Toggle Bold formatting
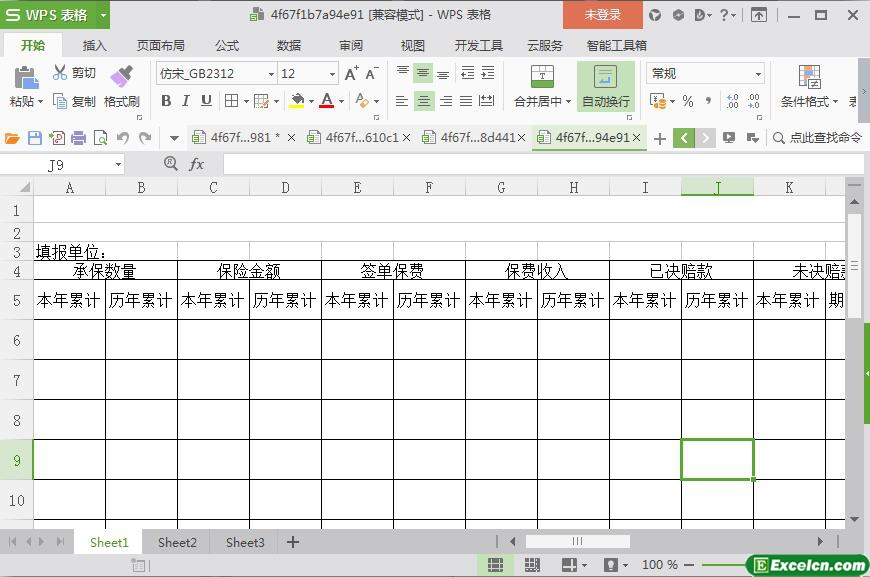Viewport: 870px width, 577px height. 166,101
